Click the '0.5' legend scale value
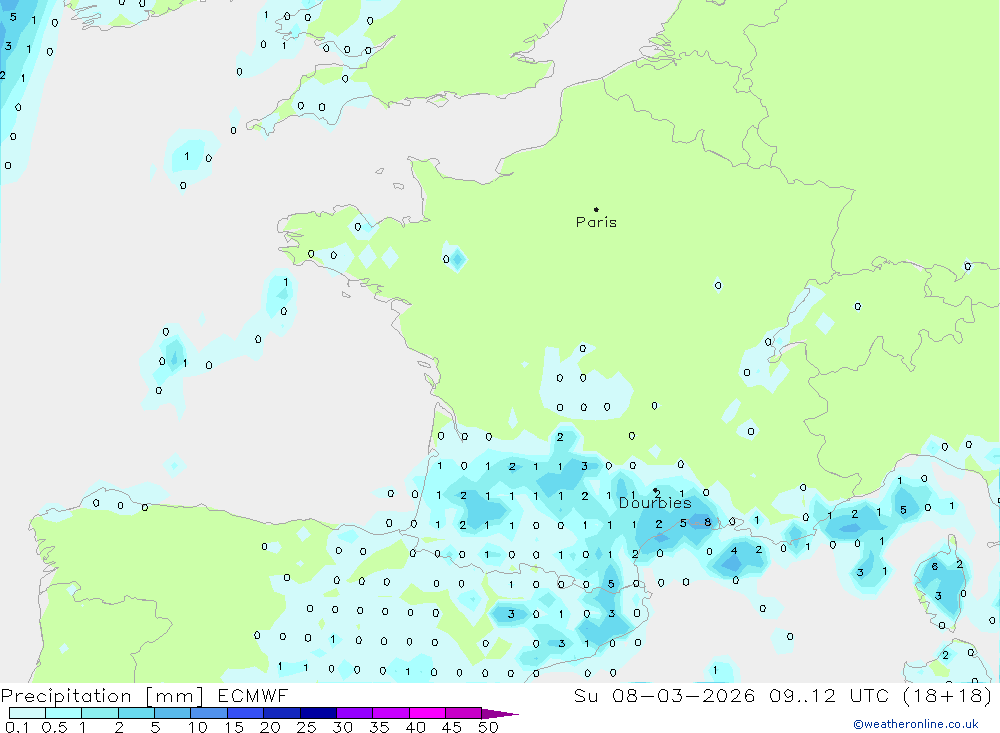 54,727
